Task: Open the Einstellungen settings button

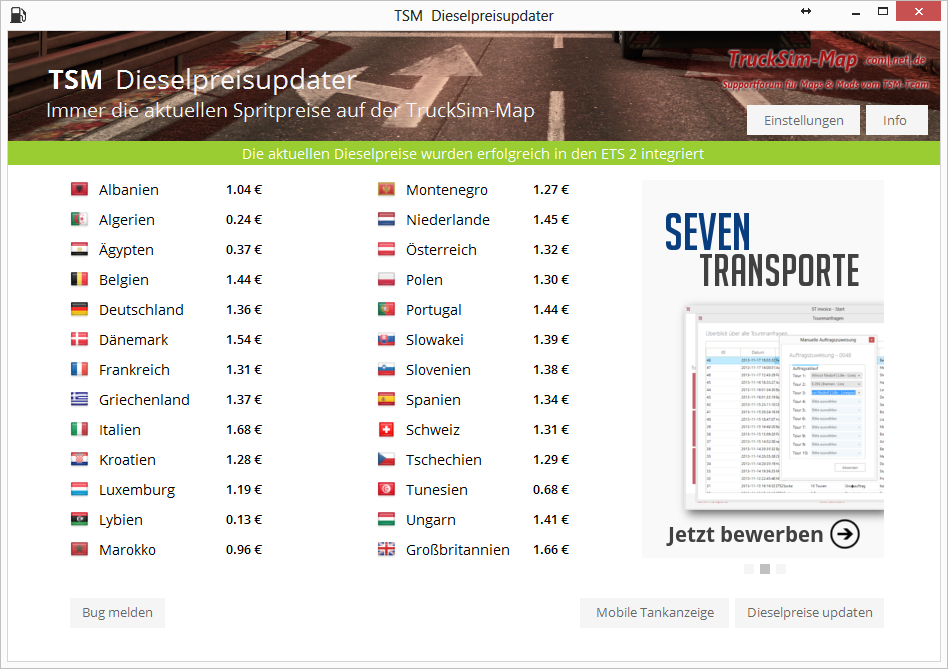Action: (804, 120)
